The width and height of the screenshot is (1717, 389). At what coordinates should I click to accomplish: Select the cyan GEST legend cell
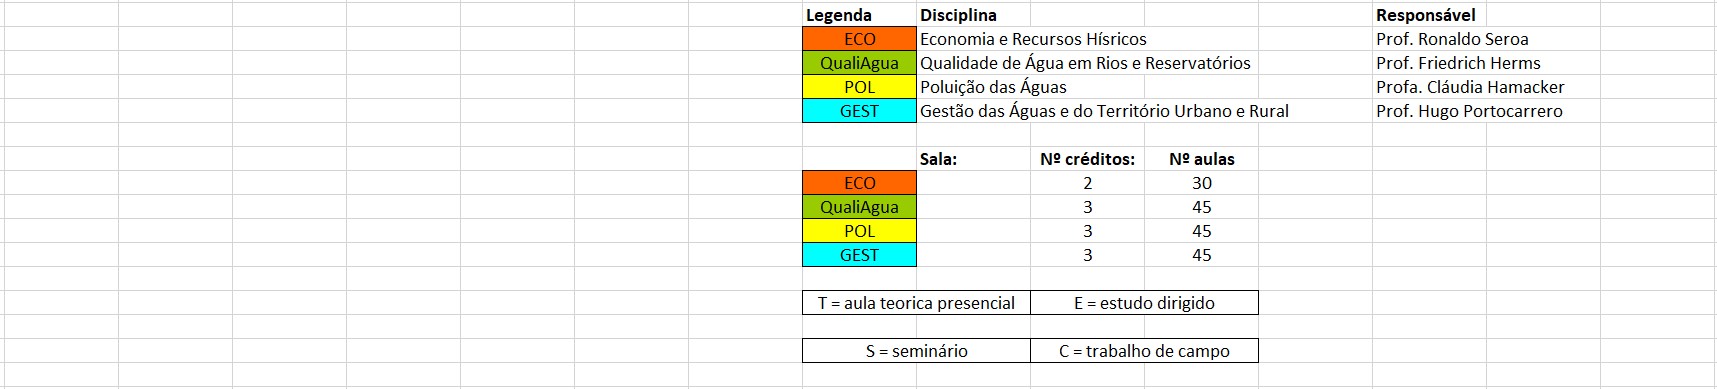[859, 111]
